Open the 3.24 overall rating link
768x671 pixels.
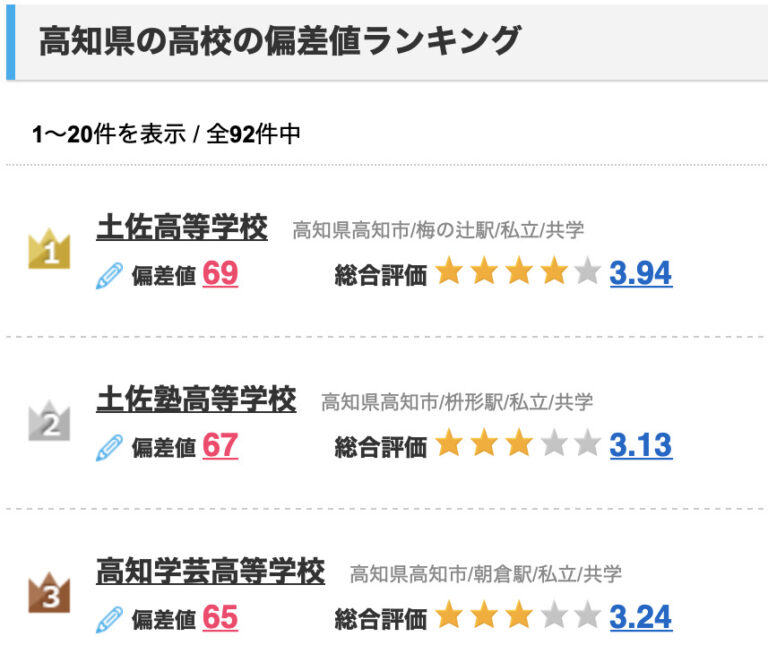coord(640,617)
